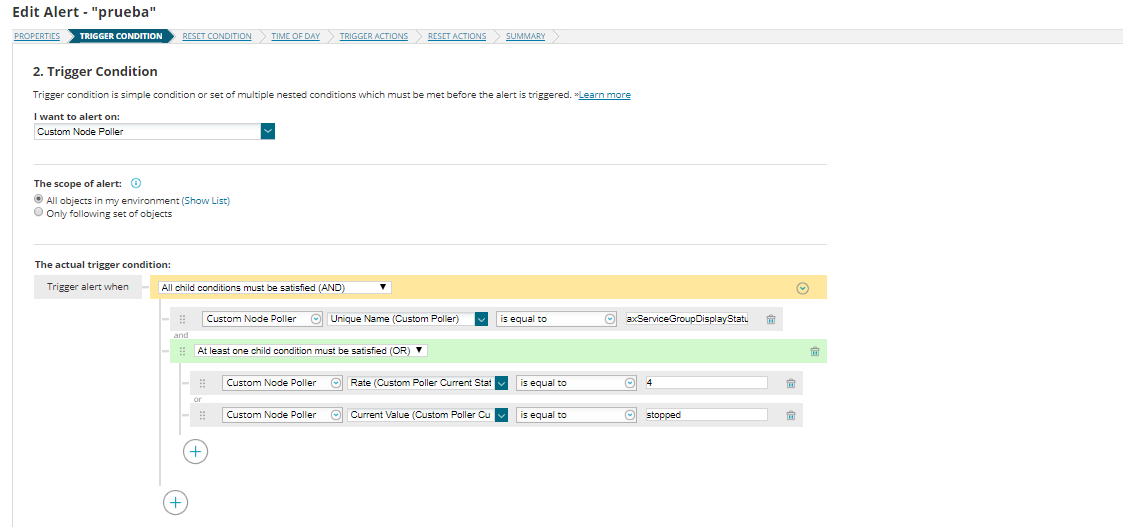The height and width of the screenshot is (527, 1123).
Task: Edit the value field containing stopped
Action: (706, 415)
